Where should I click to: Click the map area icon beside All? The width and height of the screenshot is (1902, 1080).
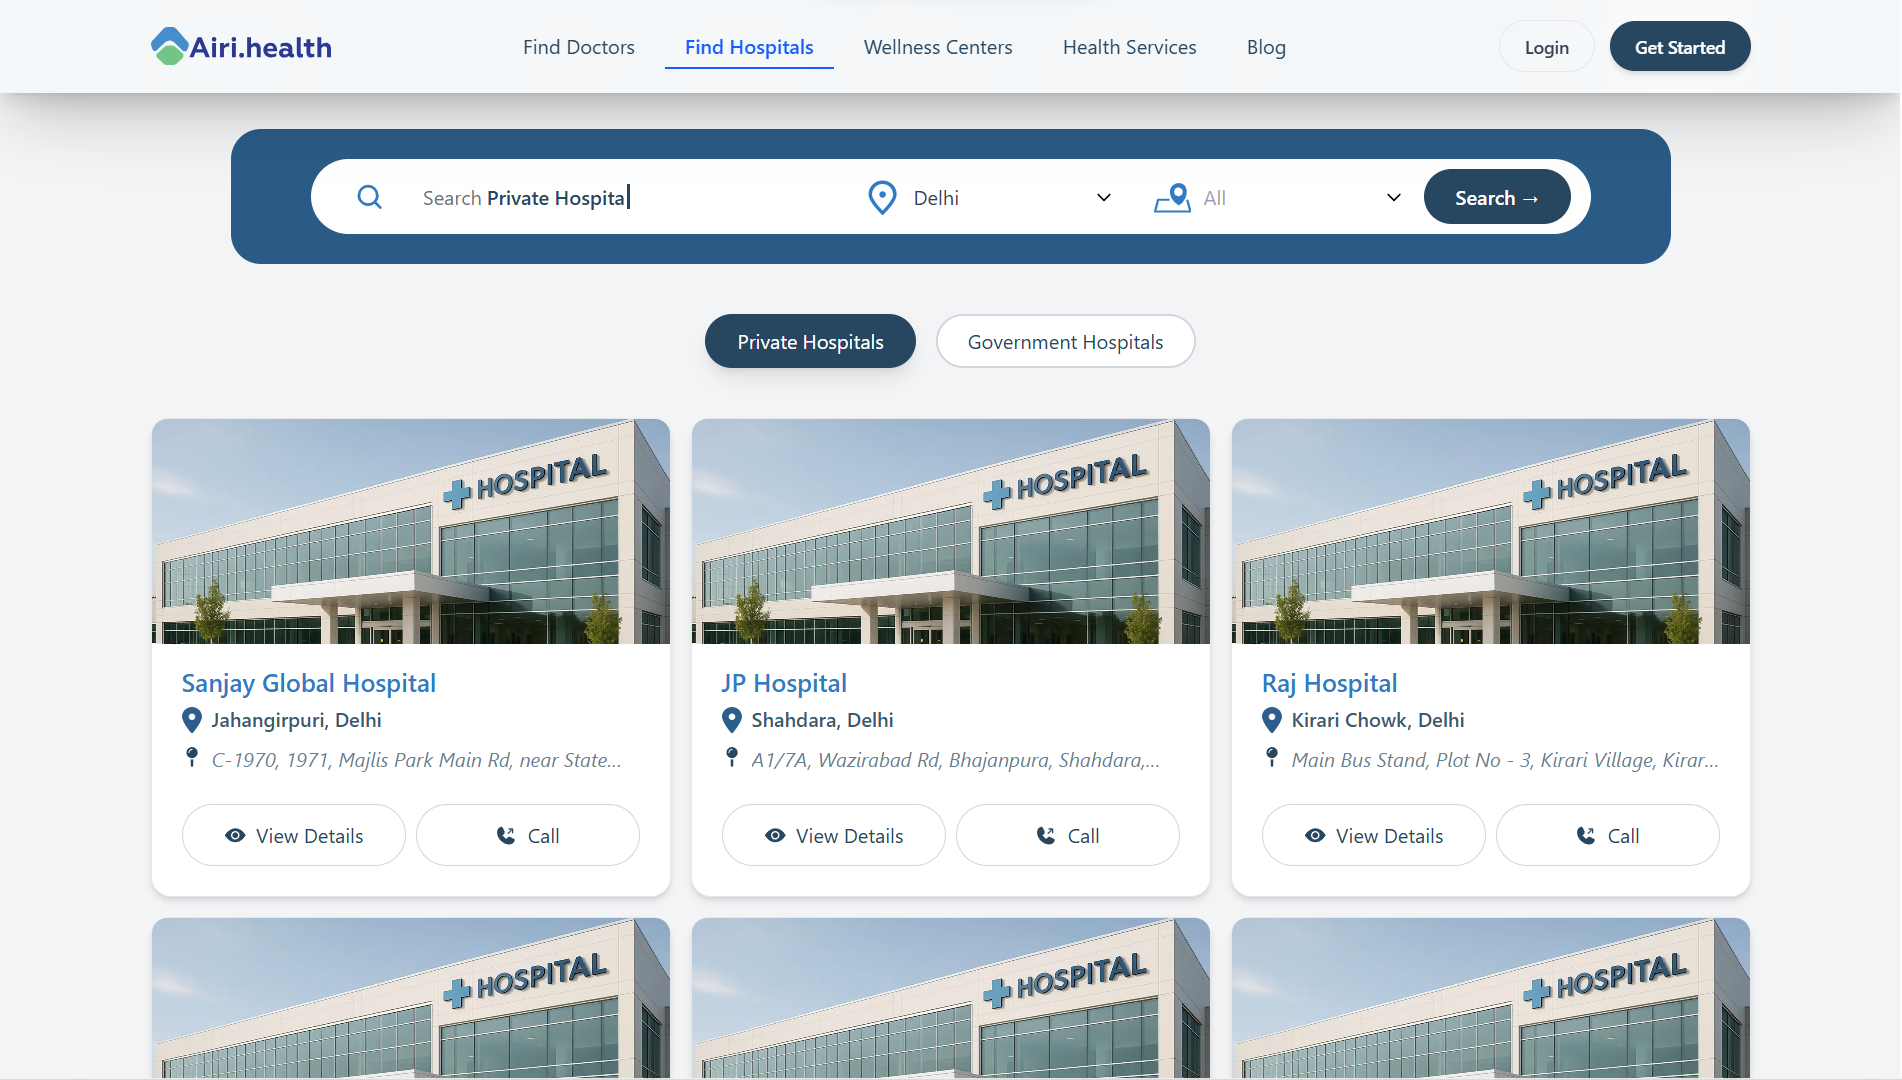(1172, 197)
